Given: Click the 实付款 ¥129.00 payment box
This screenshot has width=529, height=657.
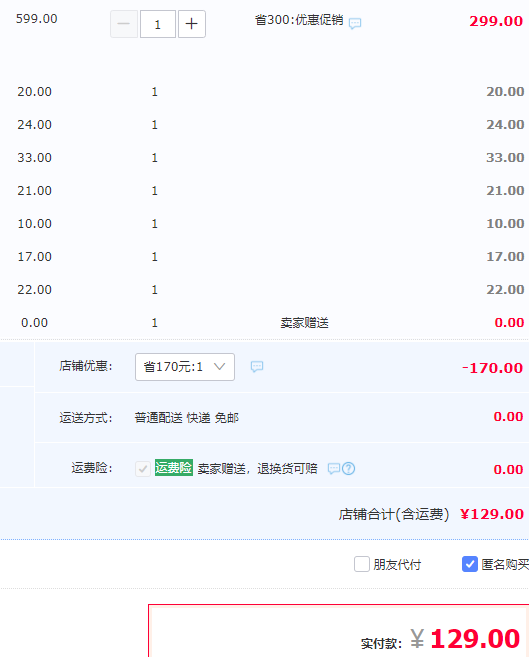Looking at the screenshot, I should click(339, 631).
